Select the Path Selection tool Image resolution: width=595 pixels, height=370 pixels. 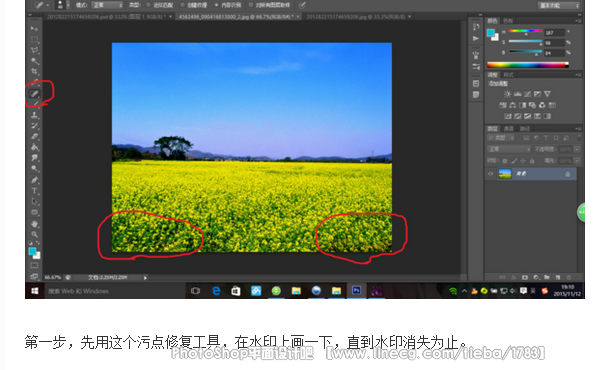(34, 201)
